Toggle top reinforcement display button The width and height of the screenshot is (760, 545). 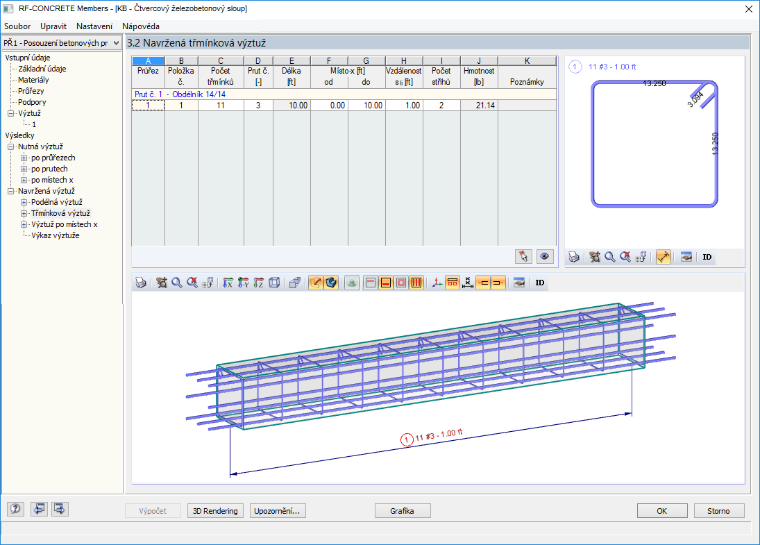(x=371, y=283)
